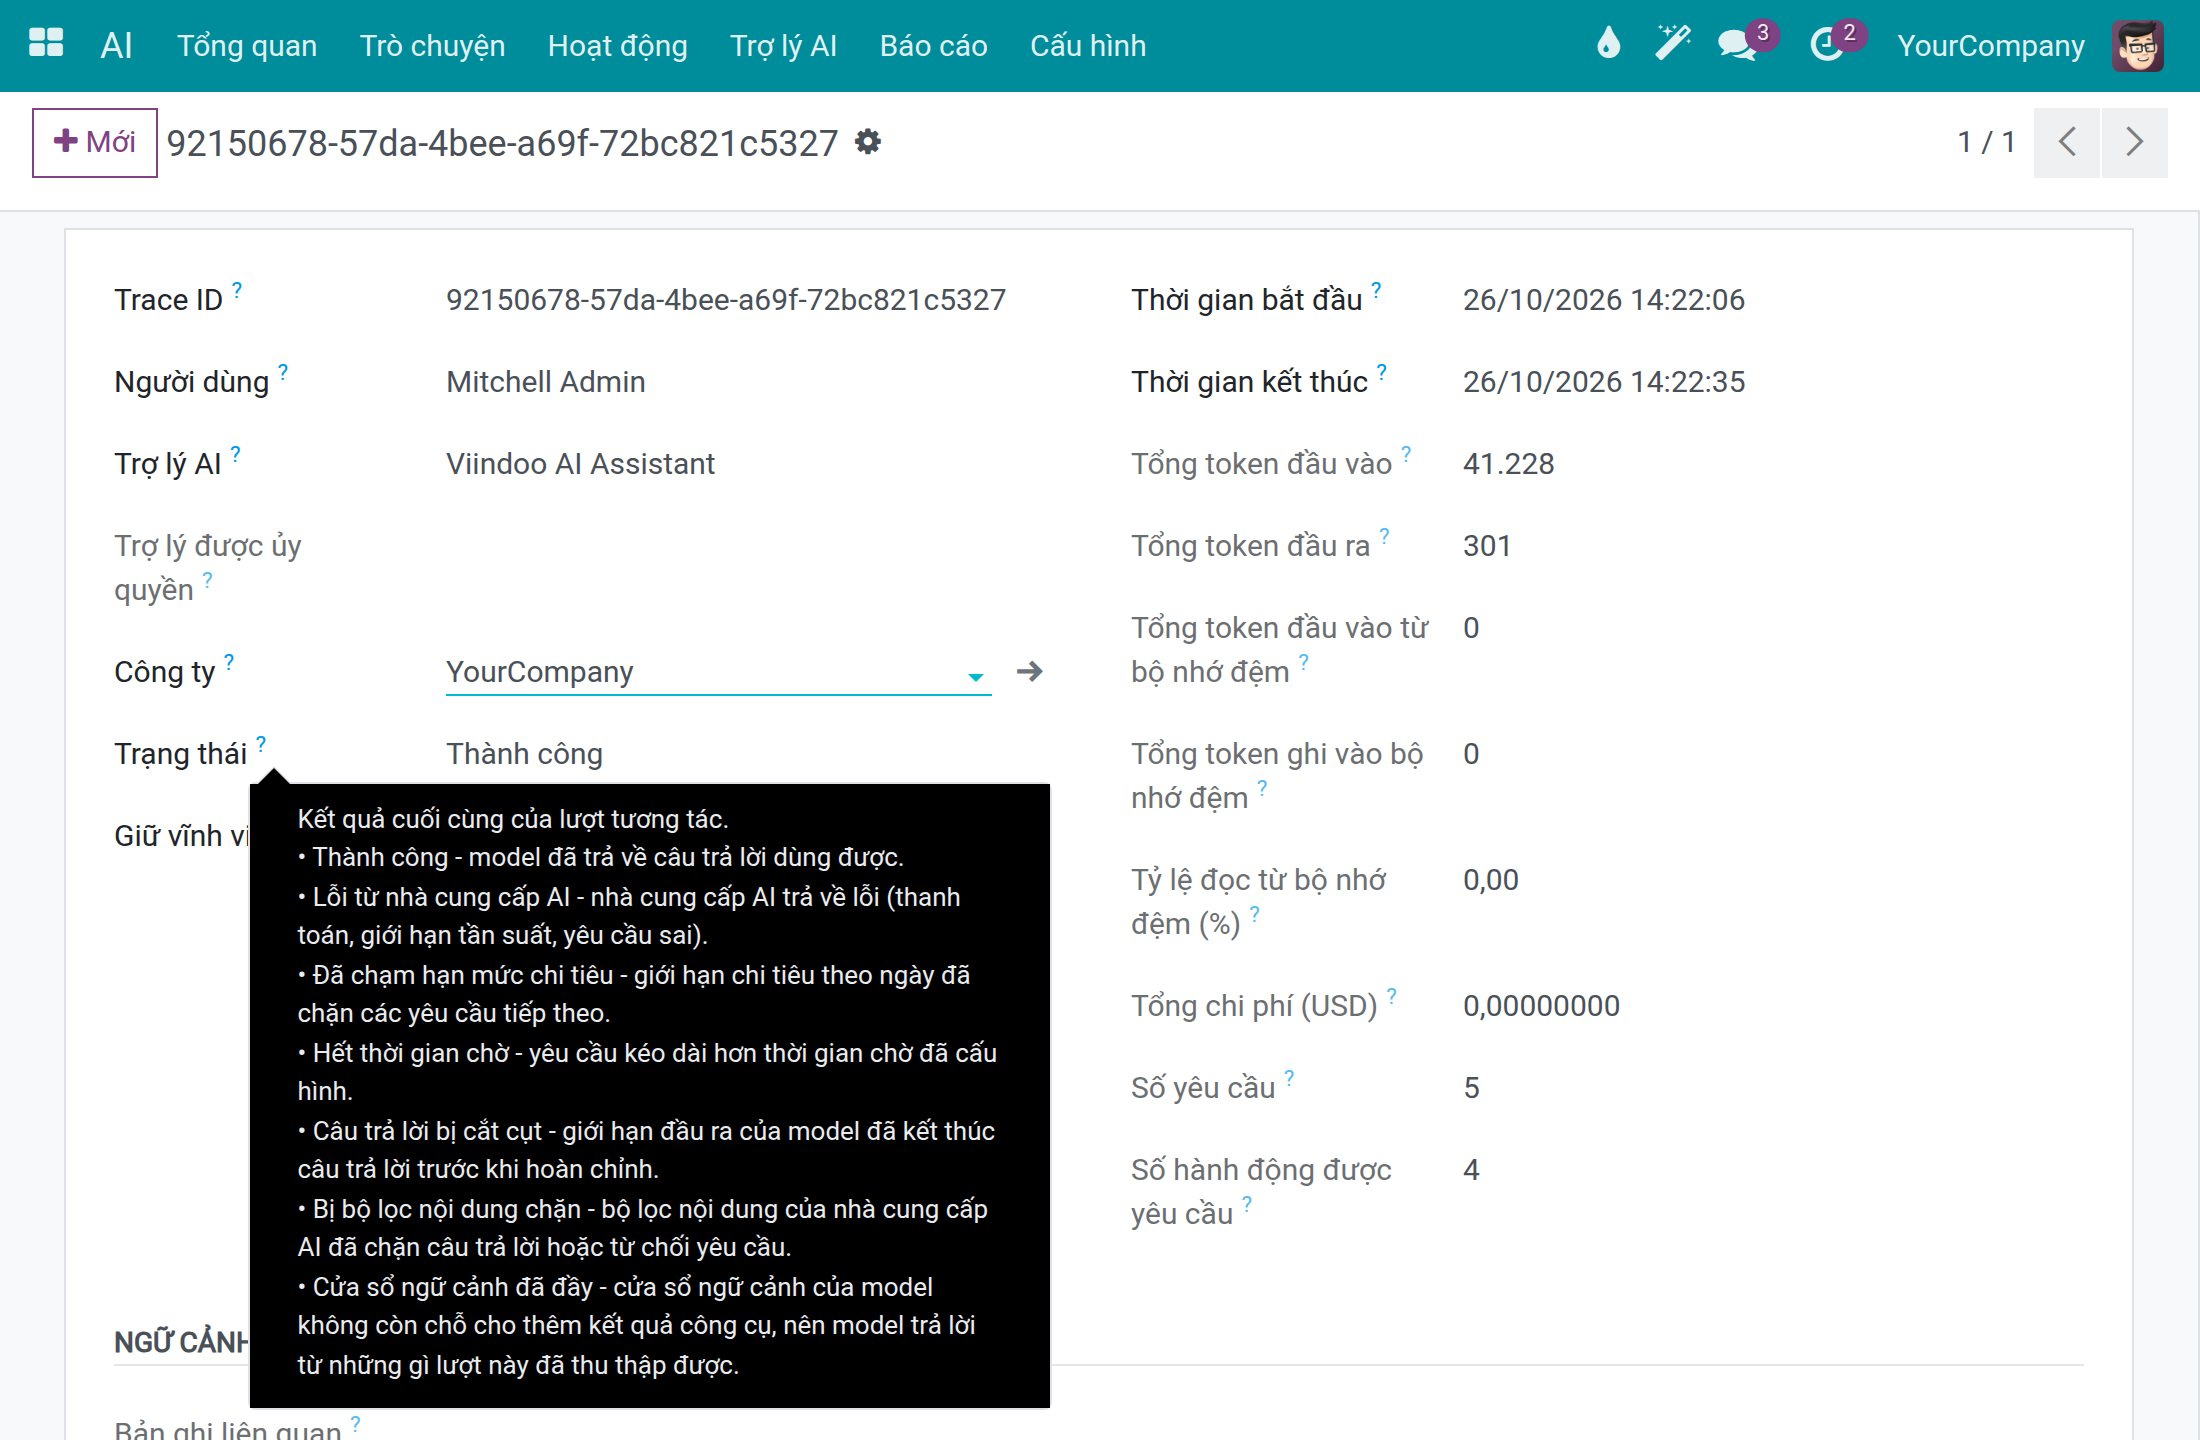The height and width of the screenshot is (1440, 2200).
Task: Click help mark beside Tổng token đầu vào
Action: click(1406, 453)
